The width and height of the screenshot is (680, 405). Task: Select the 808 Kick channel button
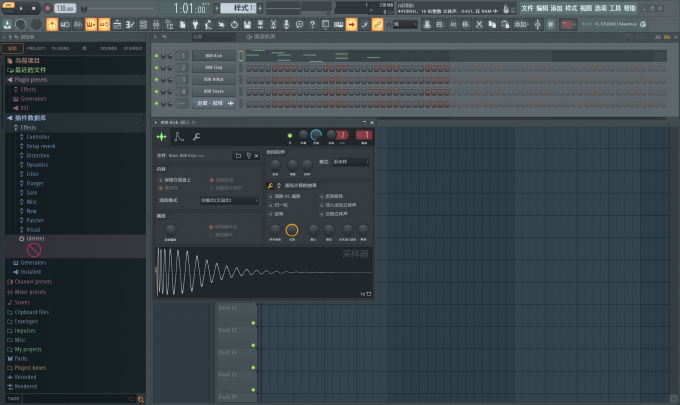[x=214, y=56]
